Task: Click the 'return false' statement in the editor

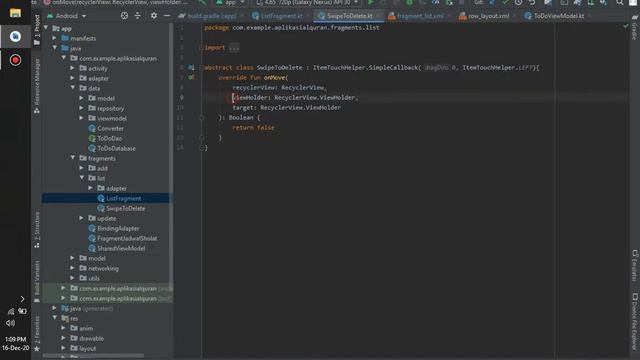Action: [253, 128]
